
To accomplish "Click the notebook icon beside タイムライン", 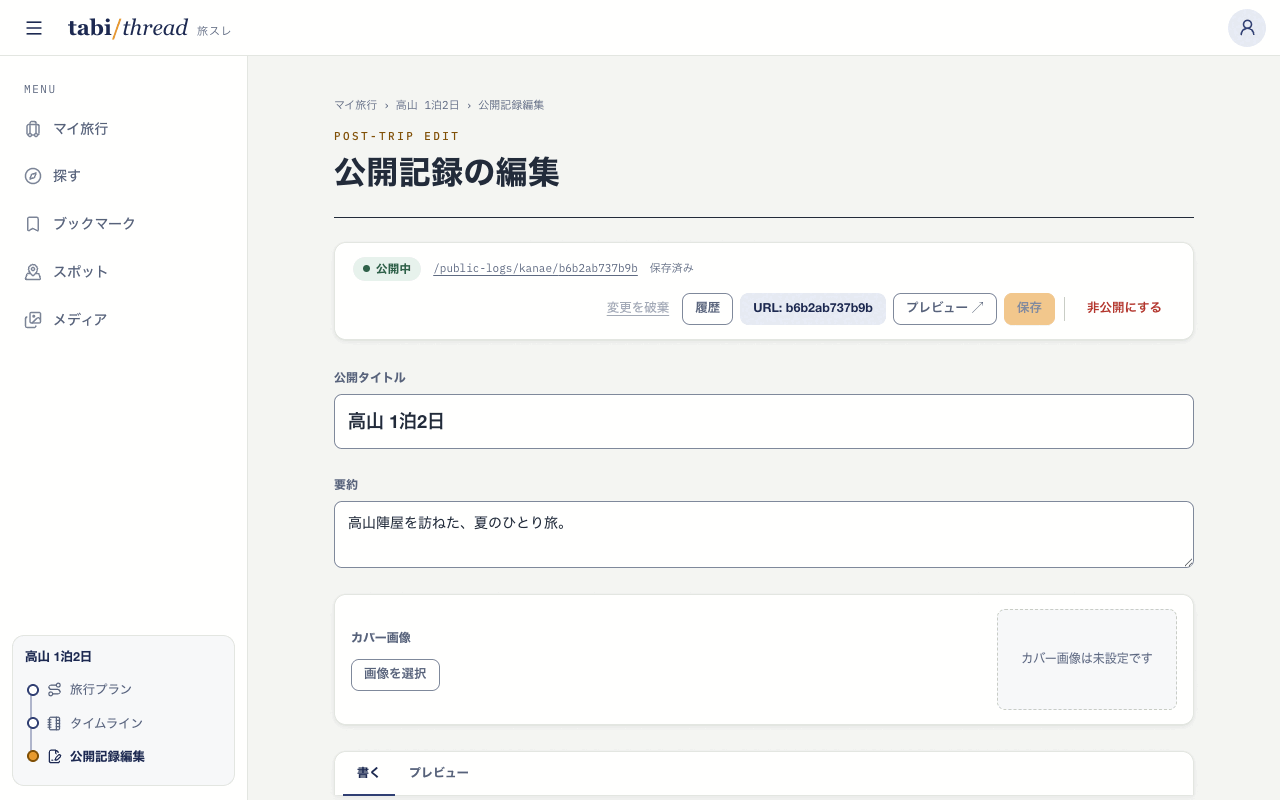I will [55, 723].
